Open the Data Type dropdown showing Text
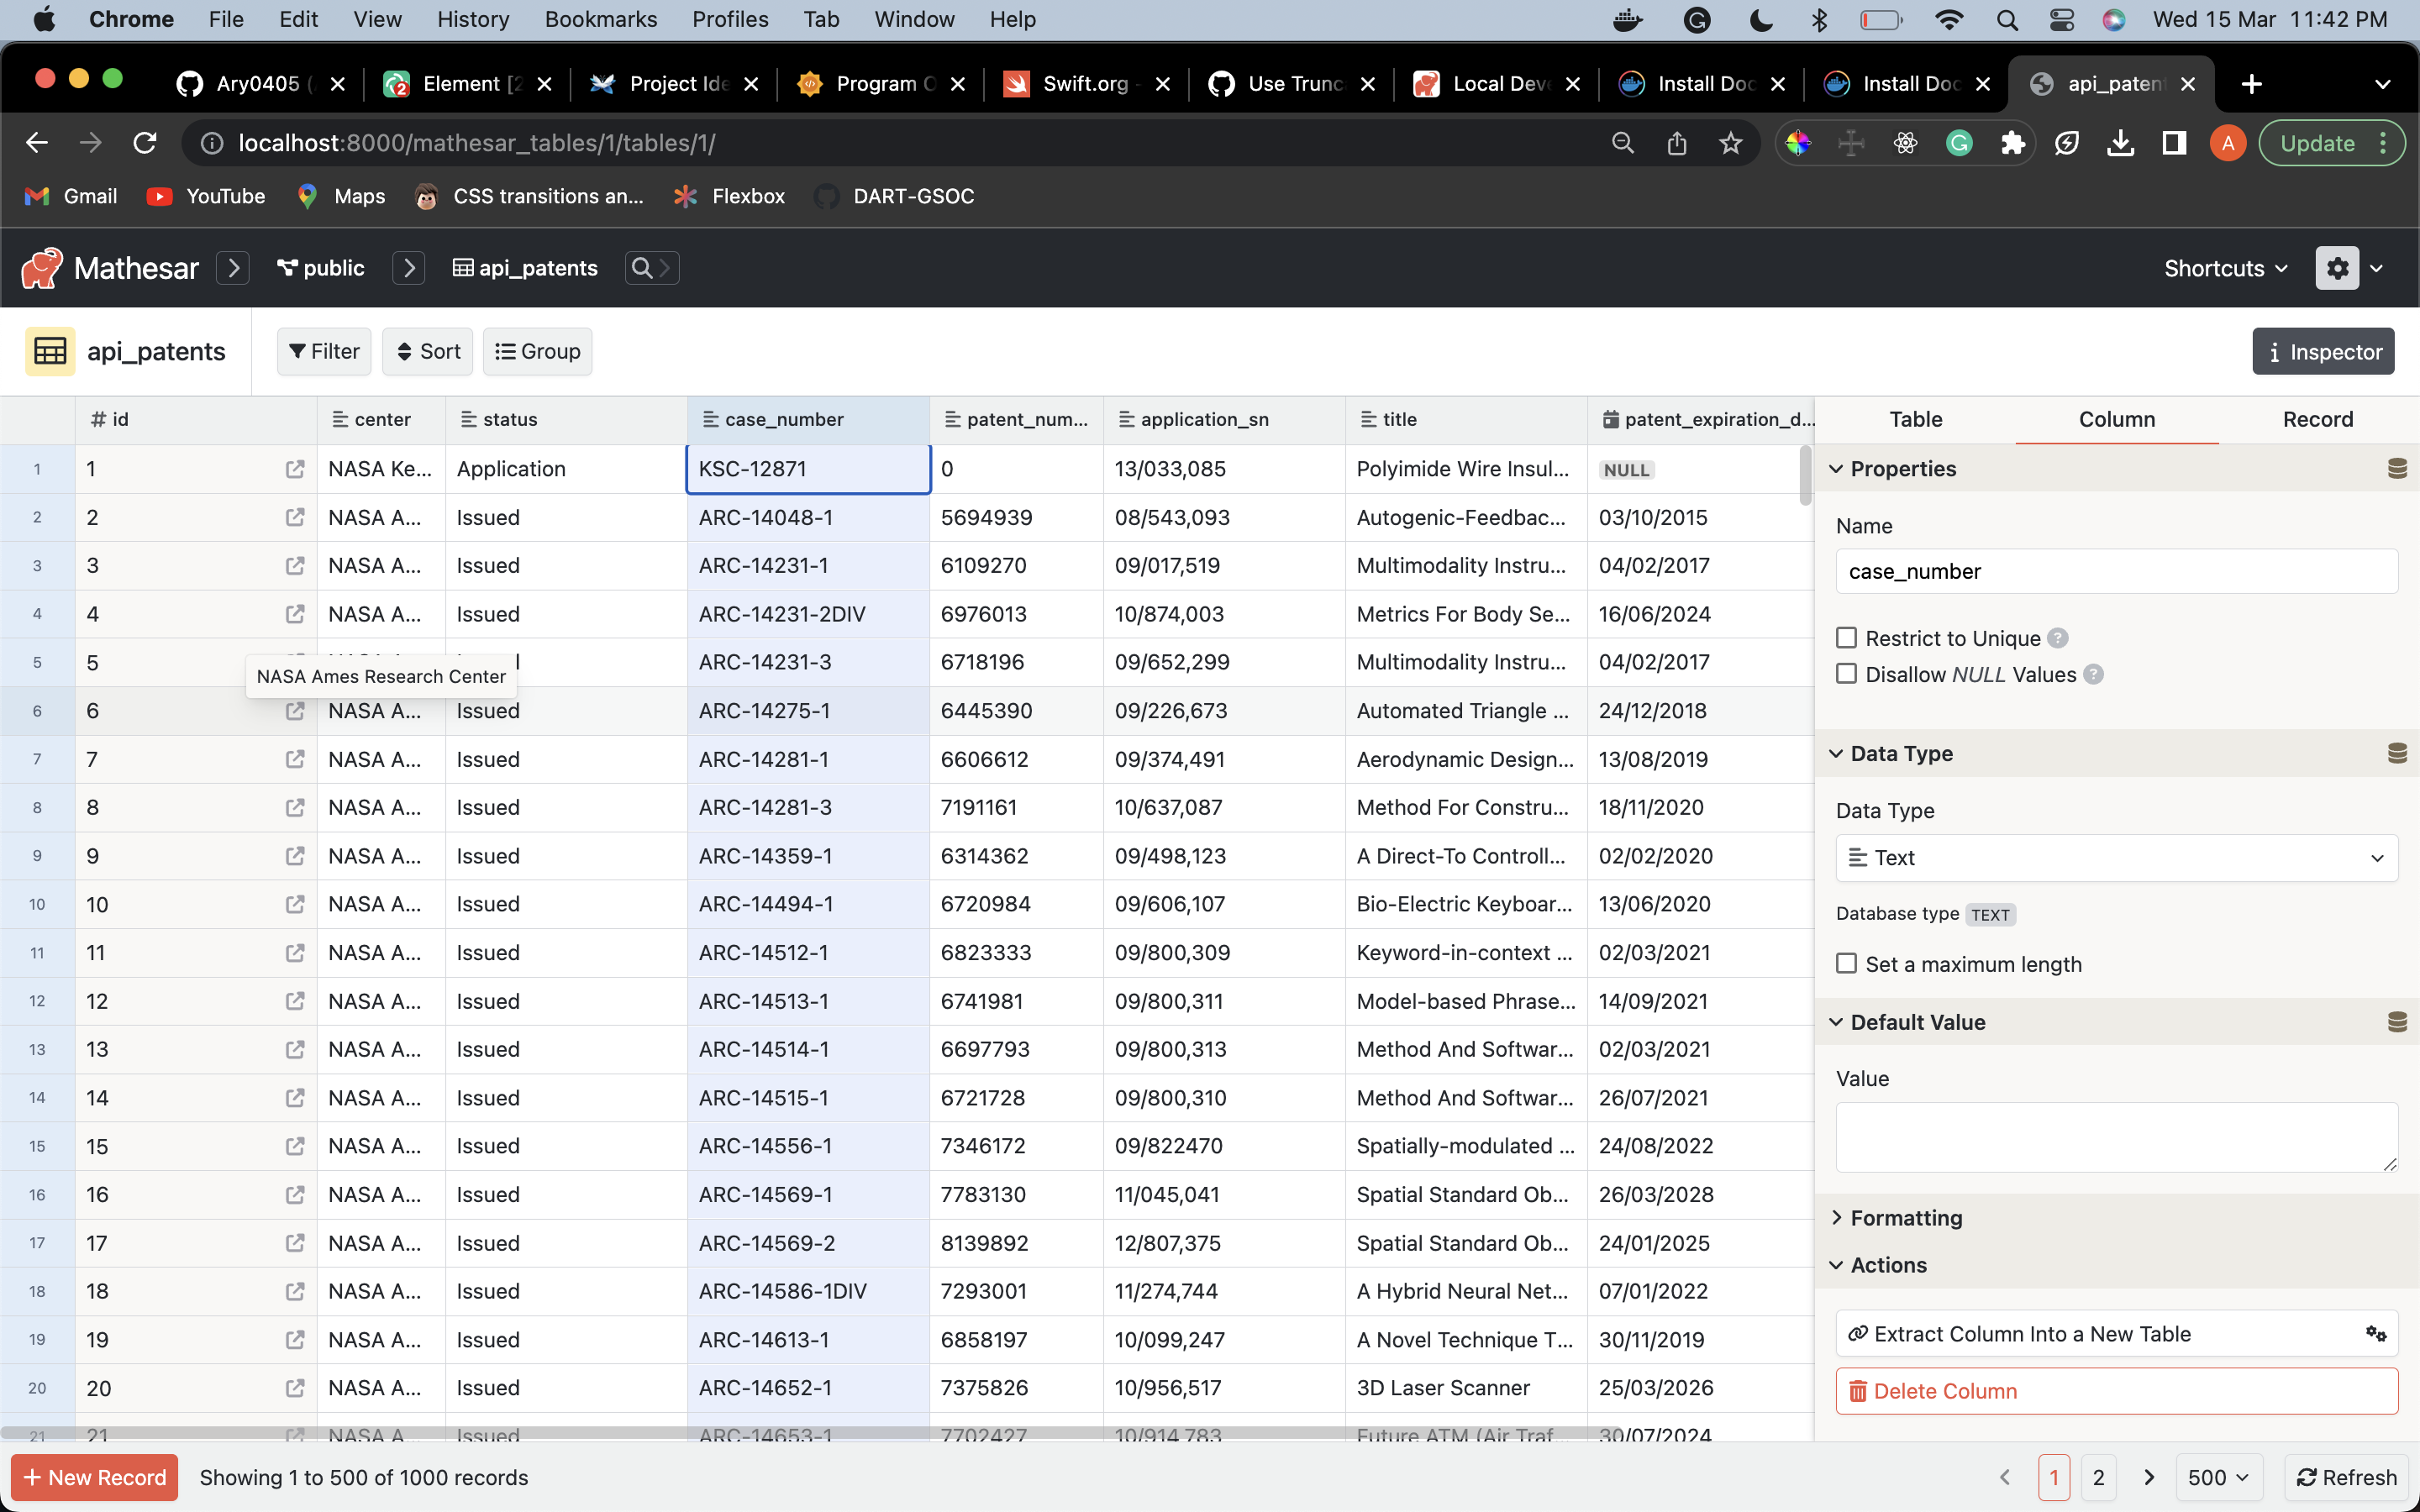Image resolution: width=2420 pixels, height=1512 pixels. click(x=2115, y=857)
